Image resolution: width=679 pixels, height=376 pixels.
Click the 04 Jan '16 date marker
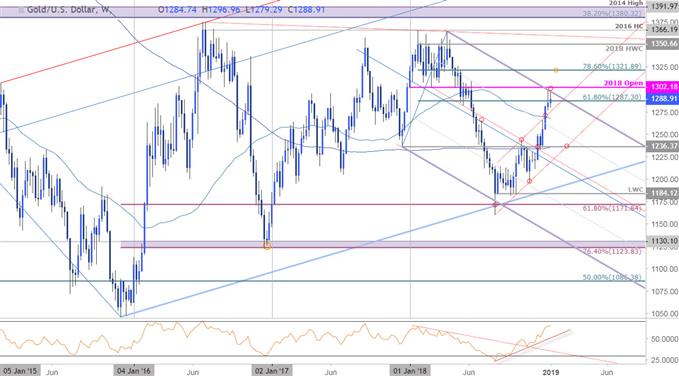tap(134, 371)
